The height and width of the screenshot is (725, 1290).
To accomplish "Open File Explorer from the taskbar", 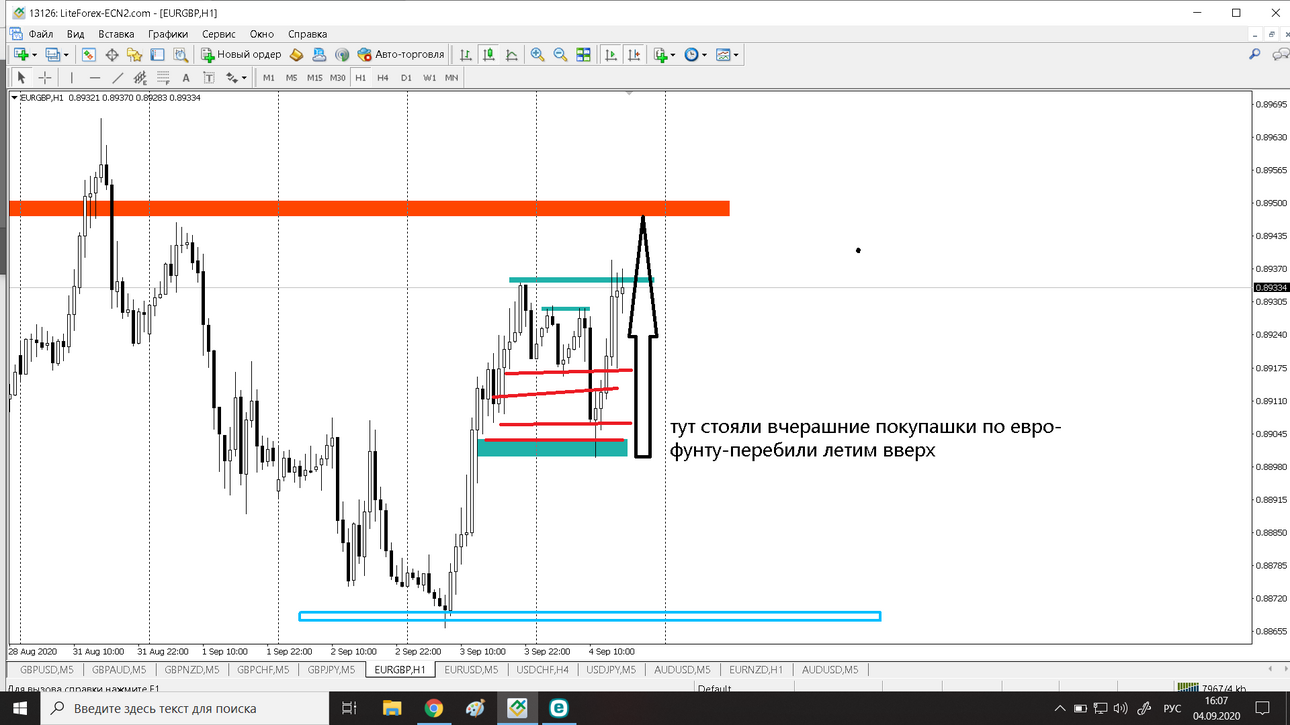I will pyautogui.click(x=391, y=708).
